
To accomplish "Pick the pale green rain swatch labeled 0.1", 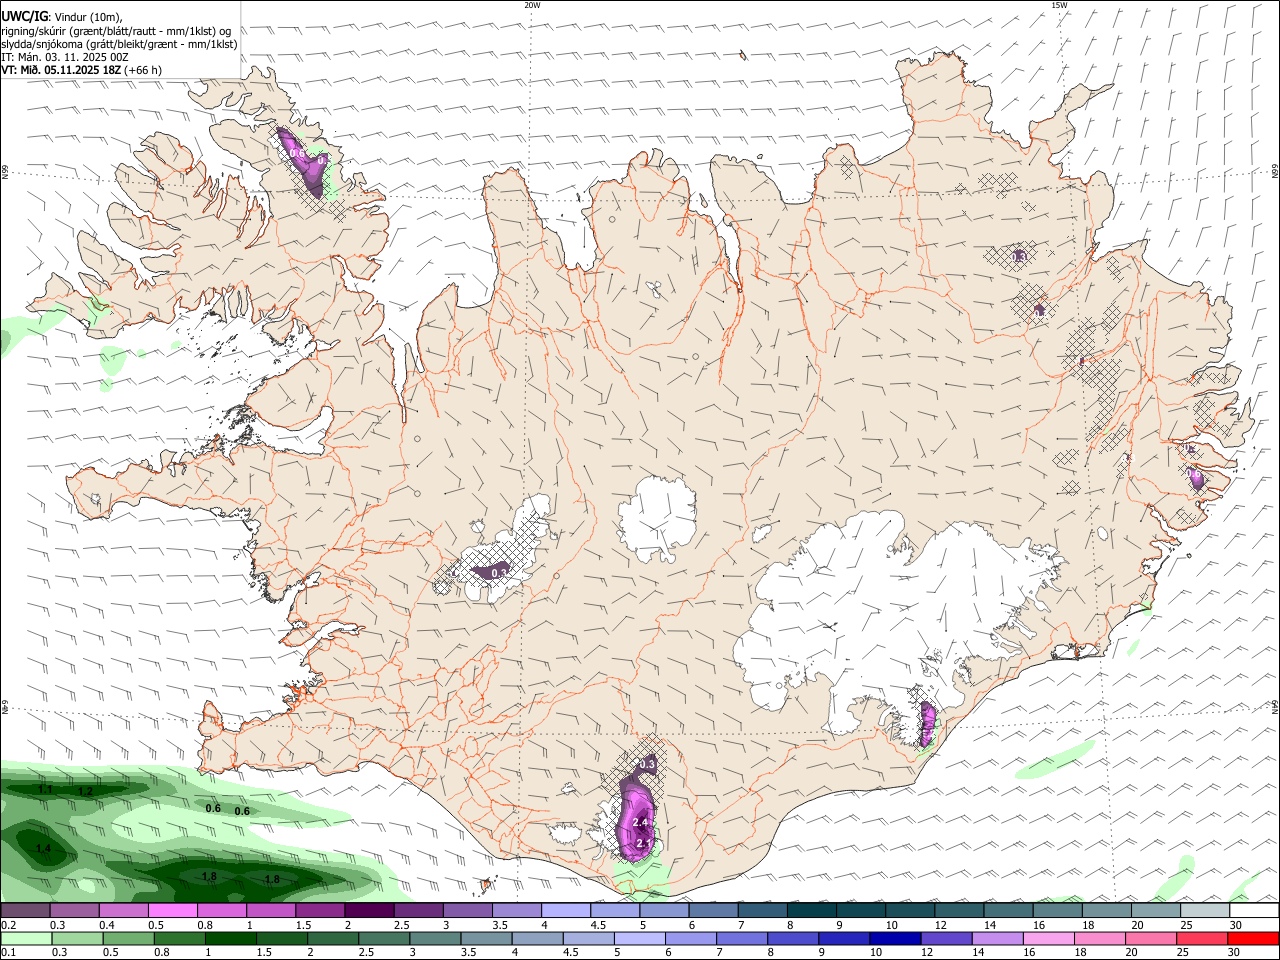I will (x=25, y=939).
